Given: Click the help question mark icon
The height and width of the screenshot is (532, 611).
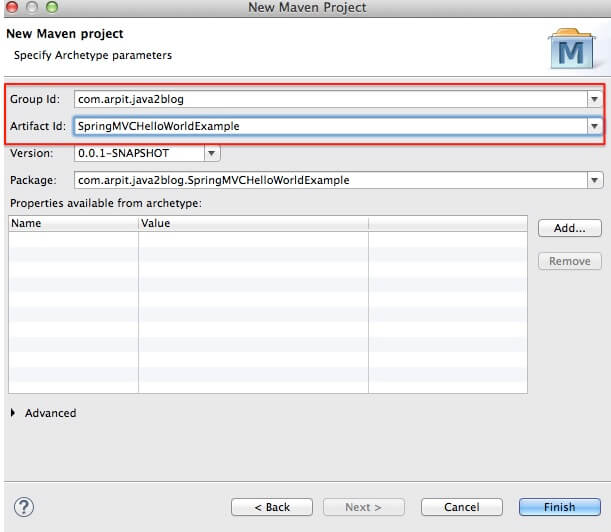Looking at the screenshot, I should pos(24,507).
